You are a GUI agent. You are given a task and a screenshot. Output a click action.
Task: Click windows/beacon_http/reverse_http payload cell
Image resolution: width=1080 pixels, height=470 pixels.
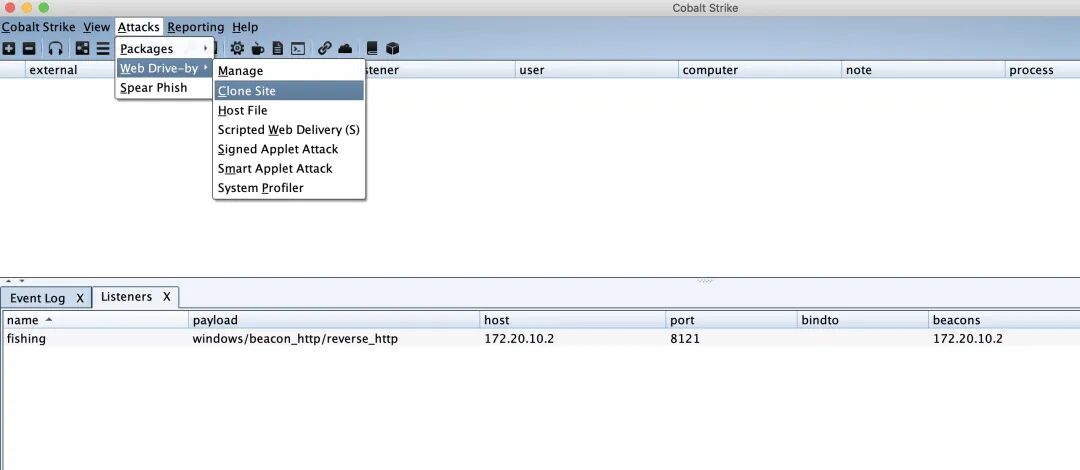(x=295, y=338)
